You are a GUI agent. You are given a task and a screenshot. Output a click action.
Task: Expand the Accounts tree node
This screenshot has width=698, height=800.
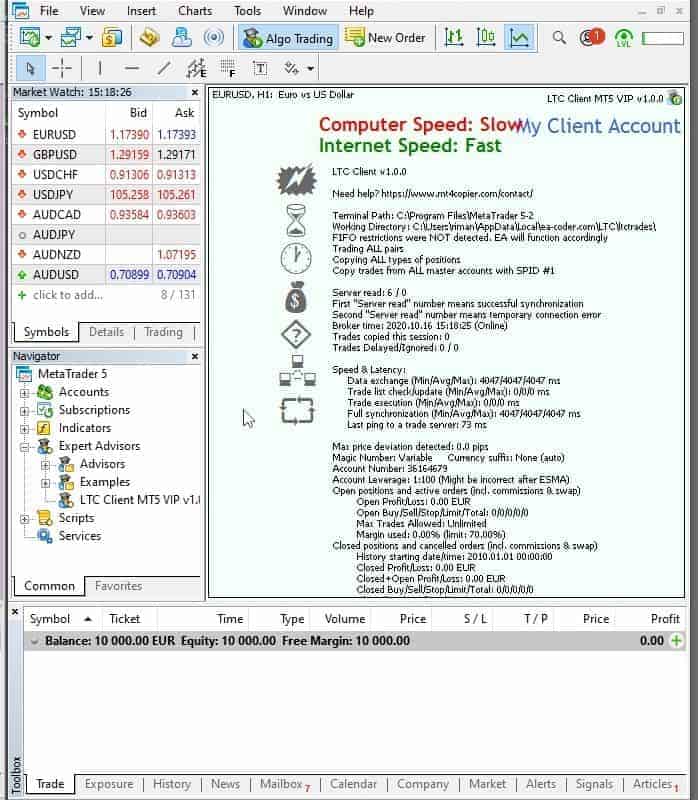(x=24, y=393)
